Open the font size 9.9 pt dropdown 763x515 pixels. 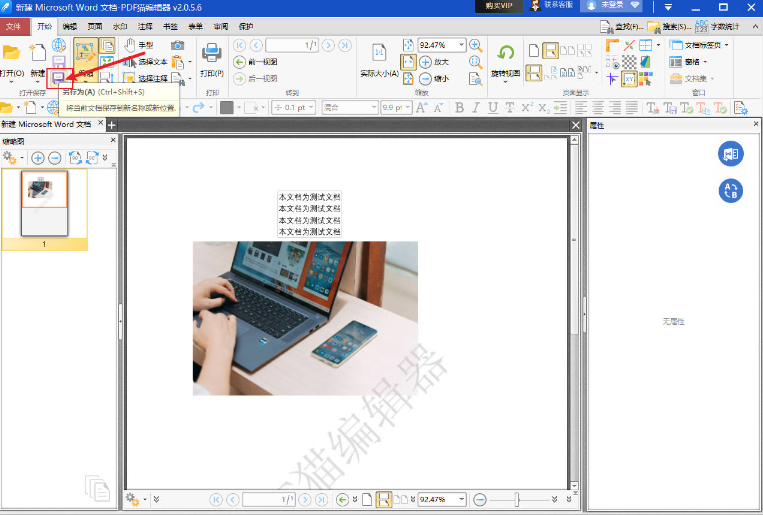tap(408, 108)
